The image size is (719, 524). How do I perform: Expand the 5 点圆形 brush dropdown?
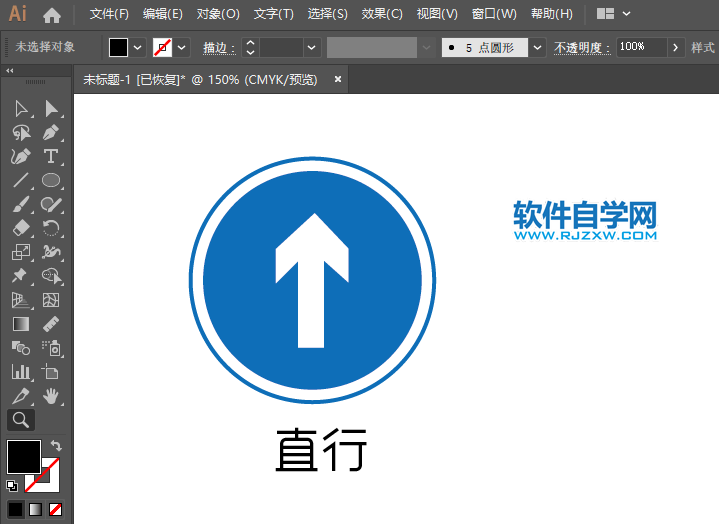pos(538,47)
